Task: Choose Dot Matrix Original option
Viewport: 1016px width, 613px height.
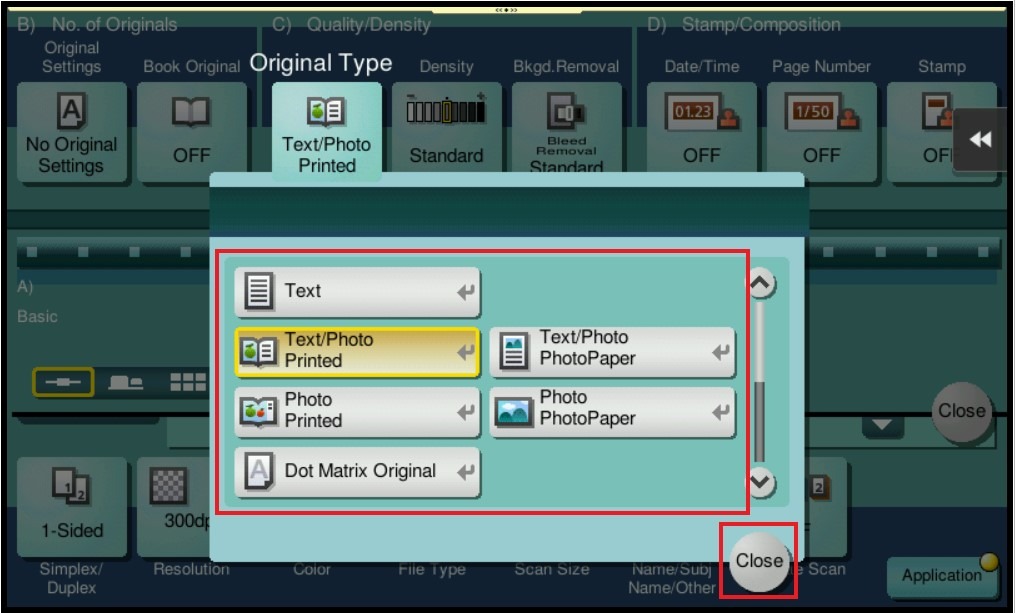Action: coord(357,472)
